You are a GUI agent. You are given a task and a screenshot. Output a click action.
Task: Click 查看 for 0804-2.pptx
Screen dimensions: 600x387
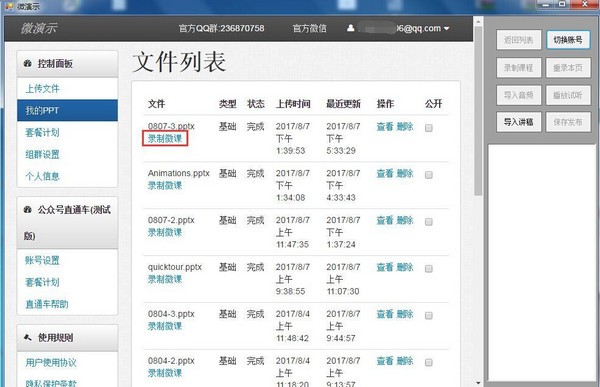click(x=385, y=361)
